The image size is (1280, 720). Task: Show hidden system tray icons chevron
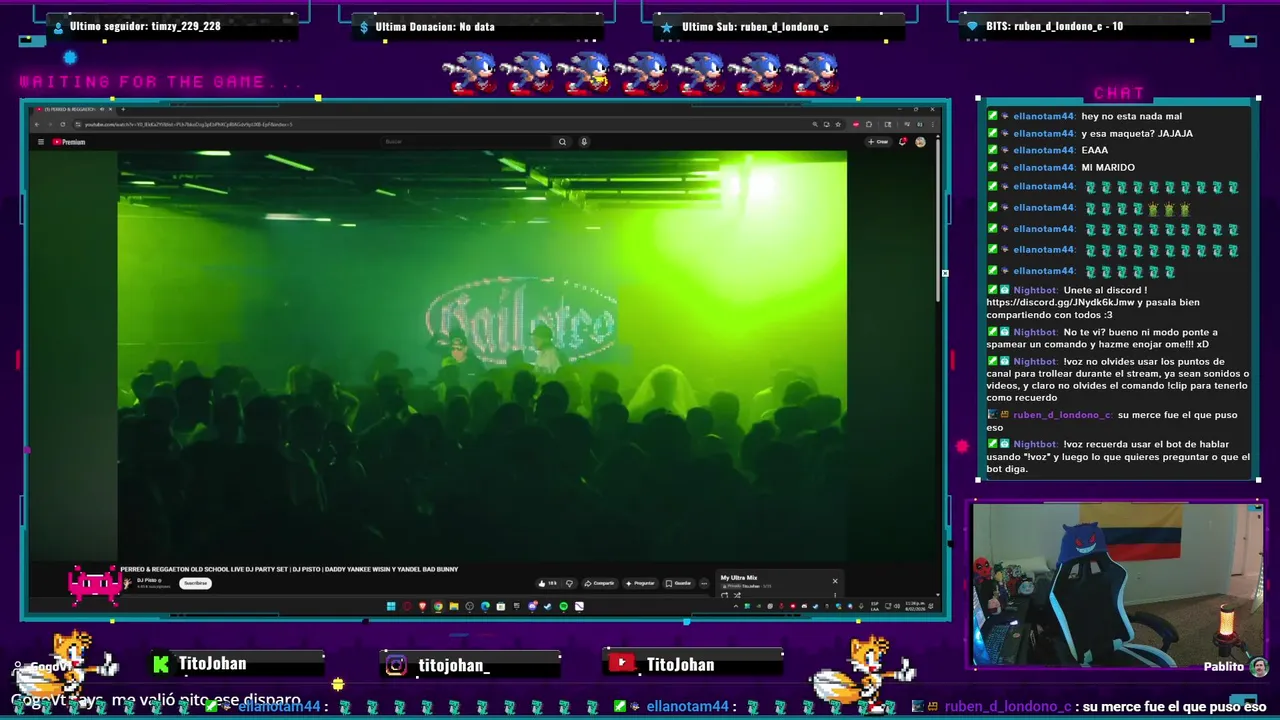pos(736,606)
